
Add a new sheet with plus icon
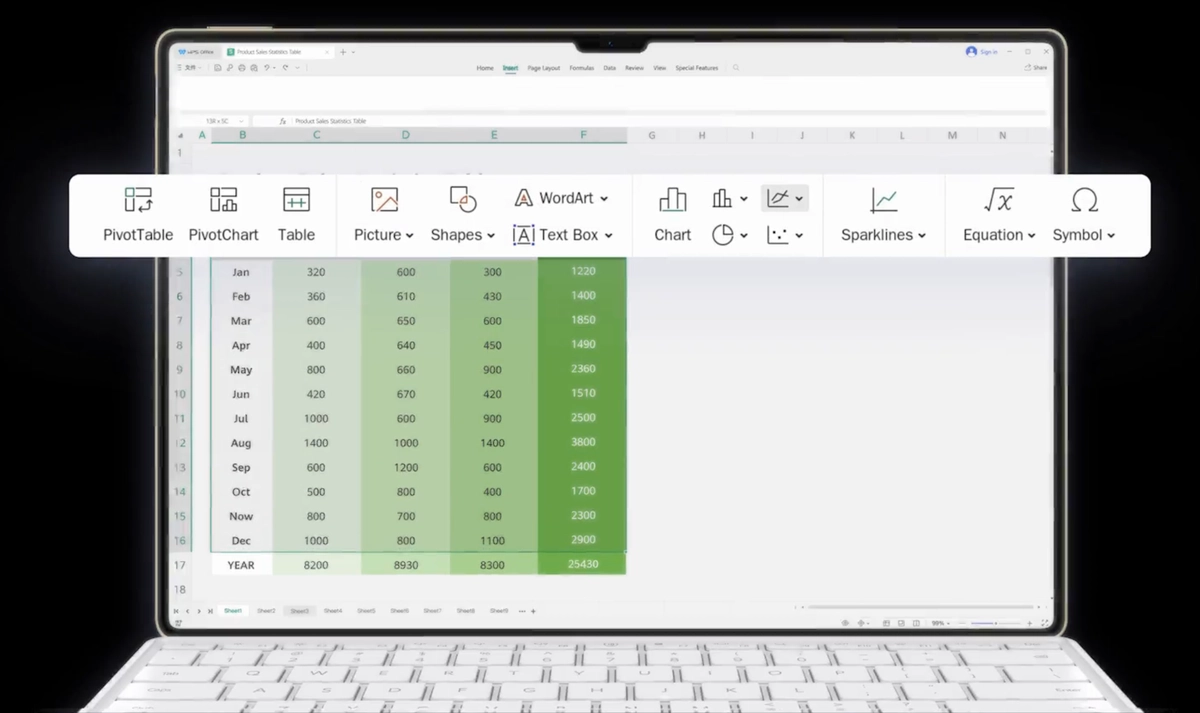533,611
